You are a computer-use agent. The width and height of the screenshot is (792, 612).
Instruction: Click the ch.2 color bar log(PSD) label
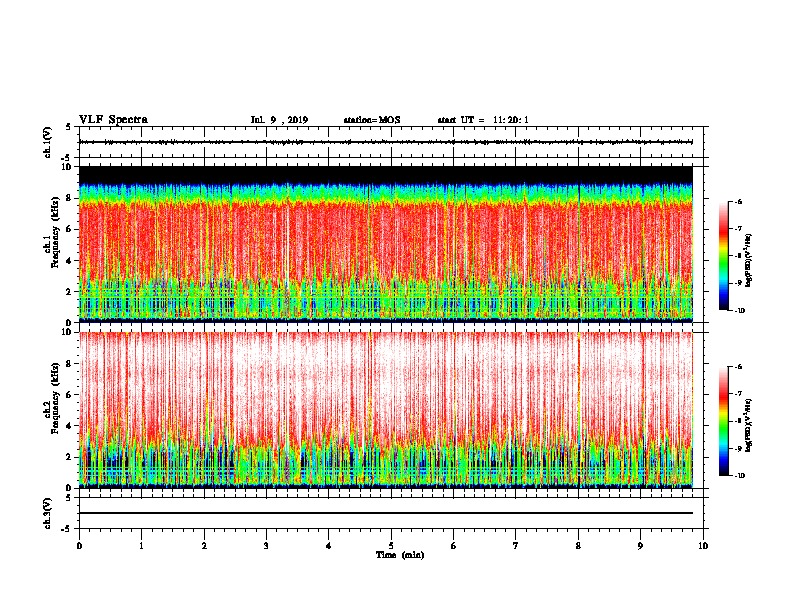[749, 425]
